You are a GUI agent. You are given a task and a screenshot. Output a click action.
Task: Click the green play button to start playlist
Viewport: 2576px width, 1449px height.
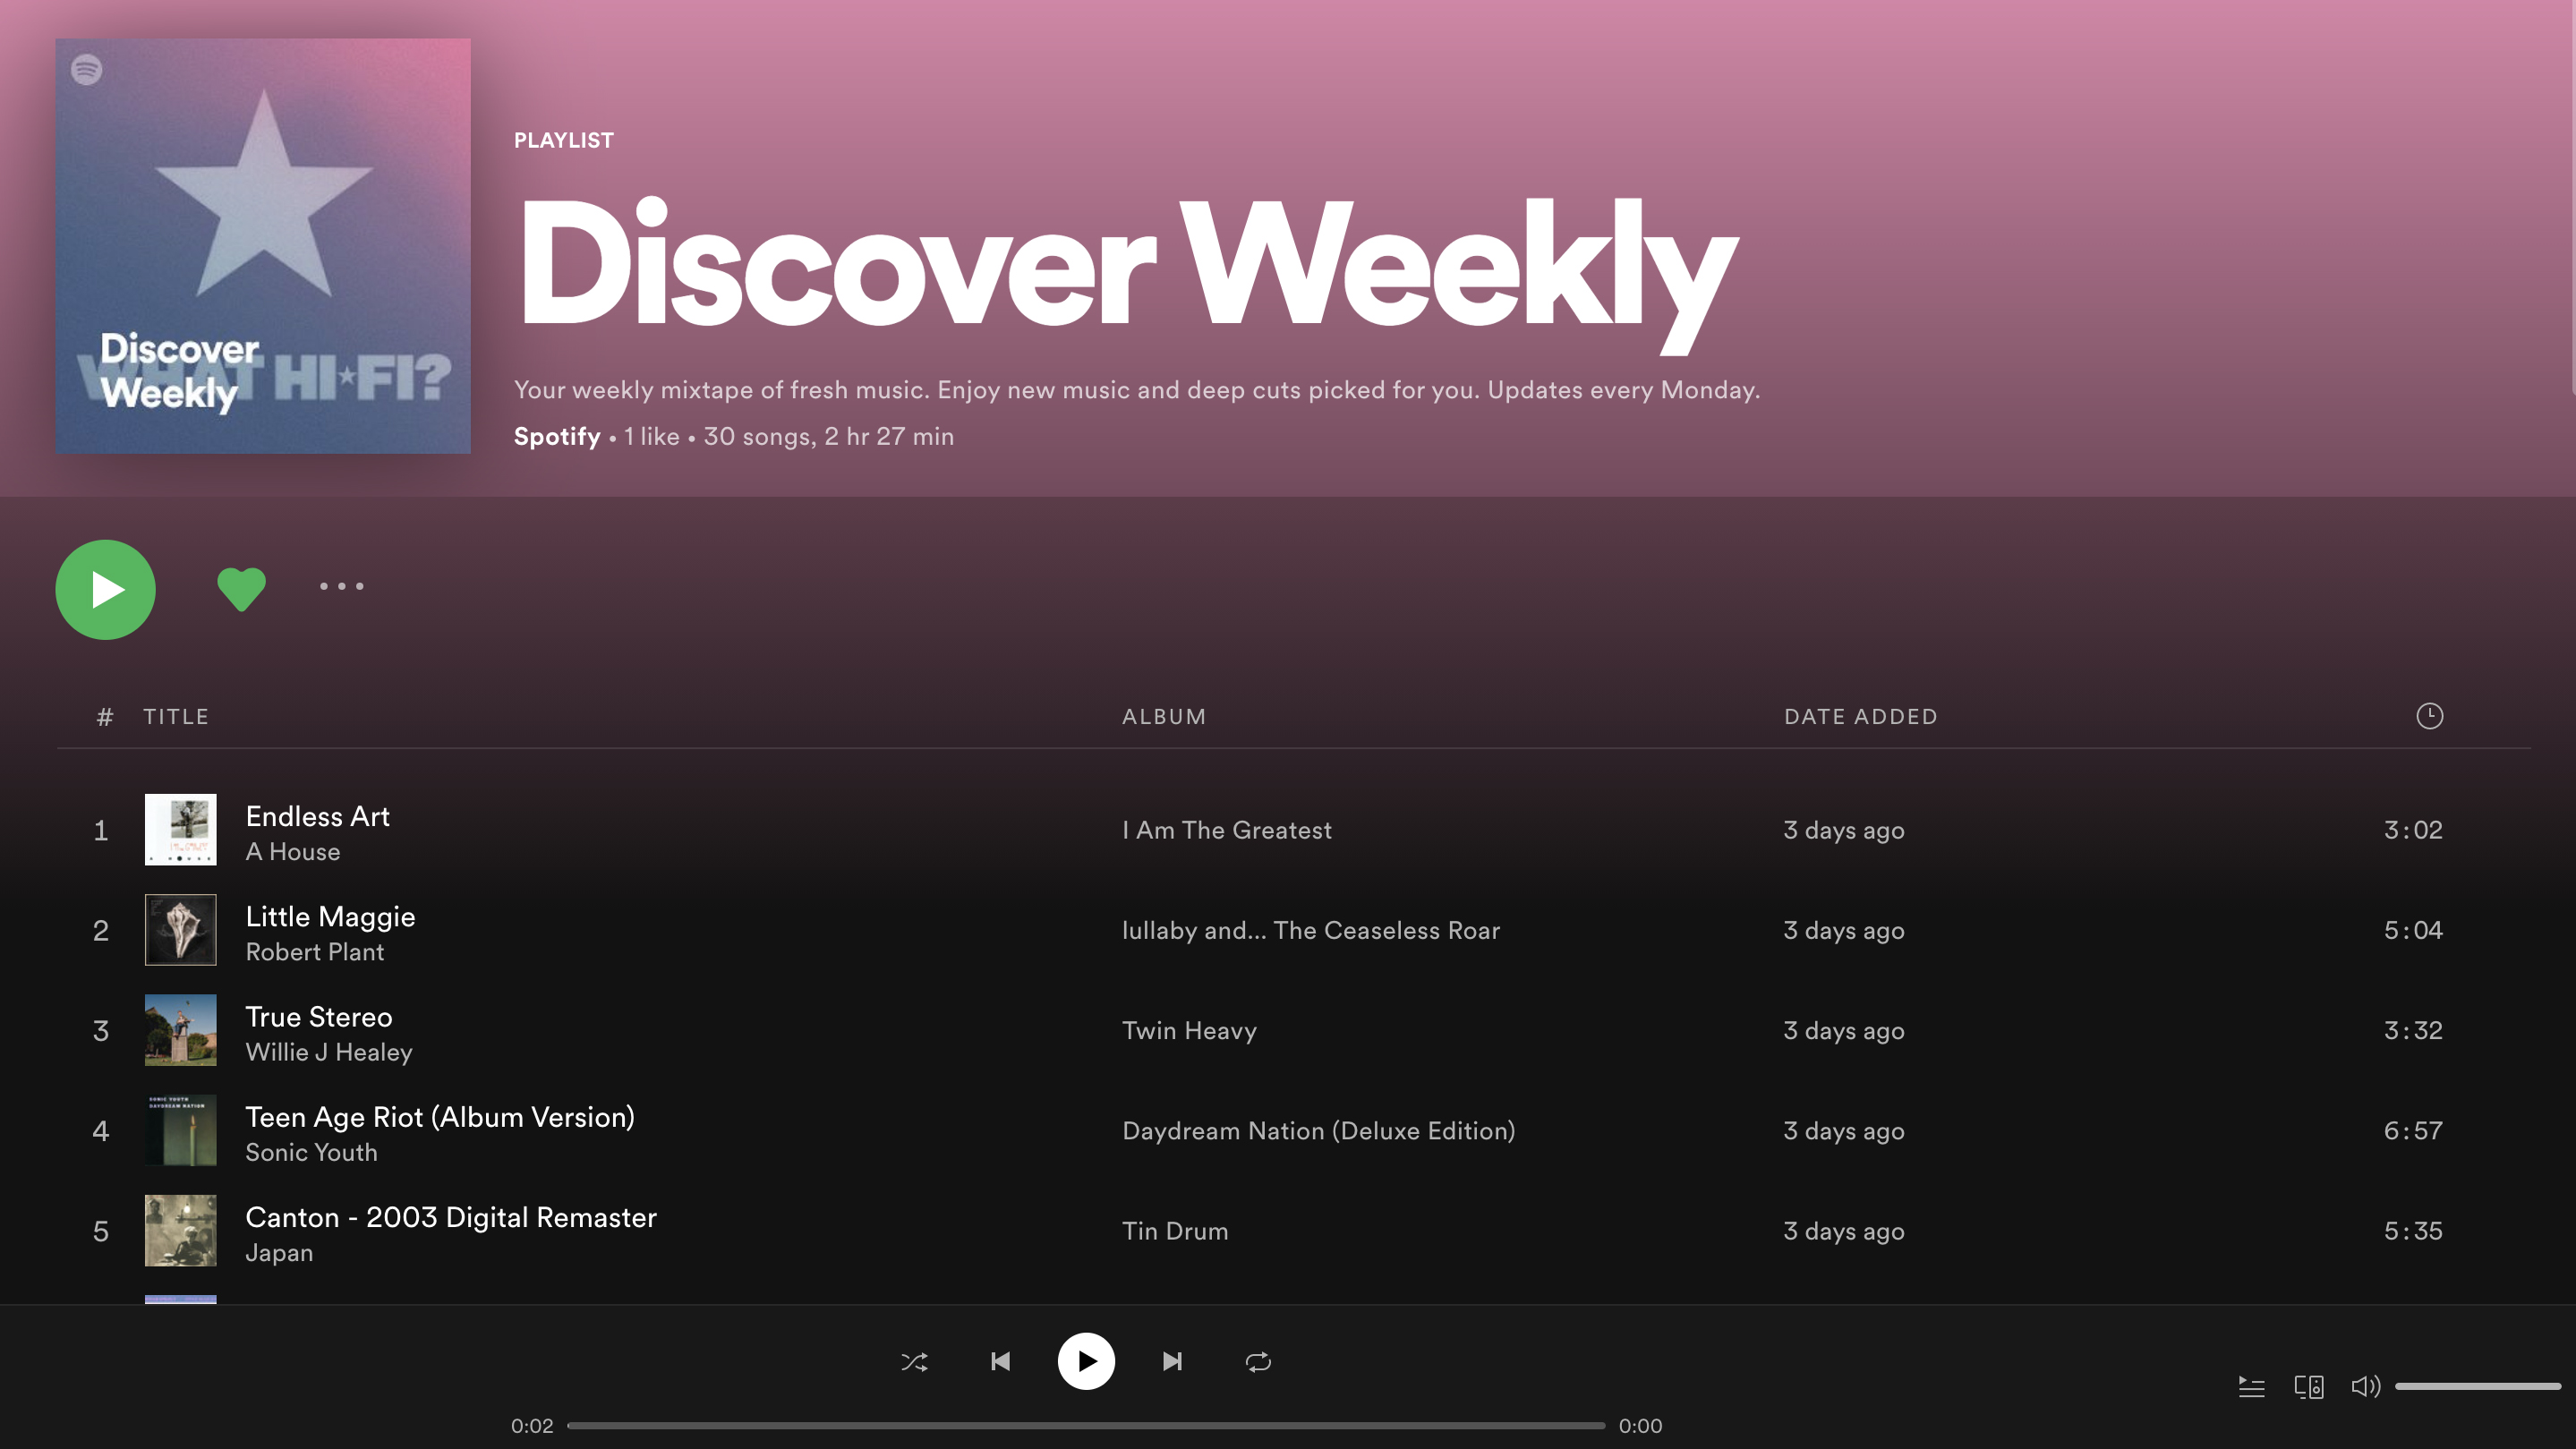point(105,589)
